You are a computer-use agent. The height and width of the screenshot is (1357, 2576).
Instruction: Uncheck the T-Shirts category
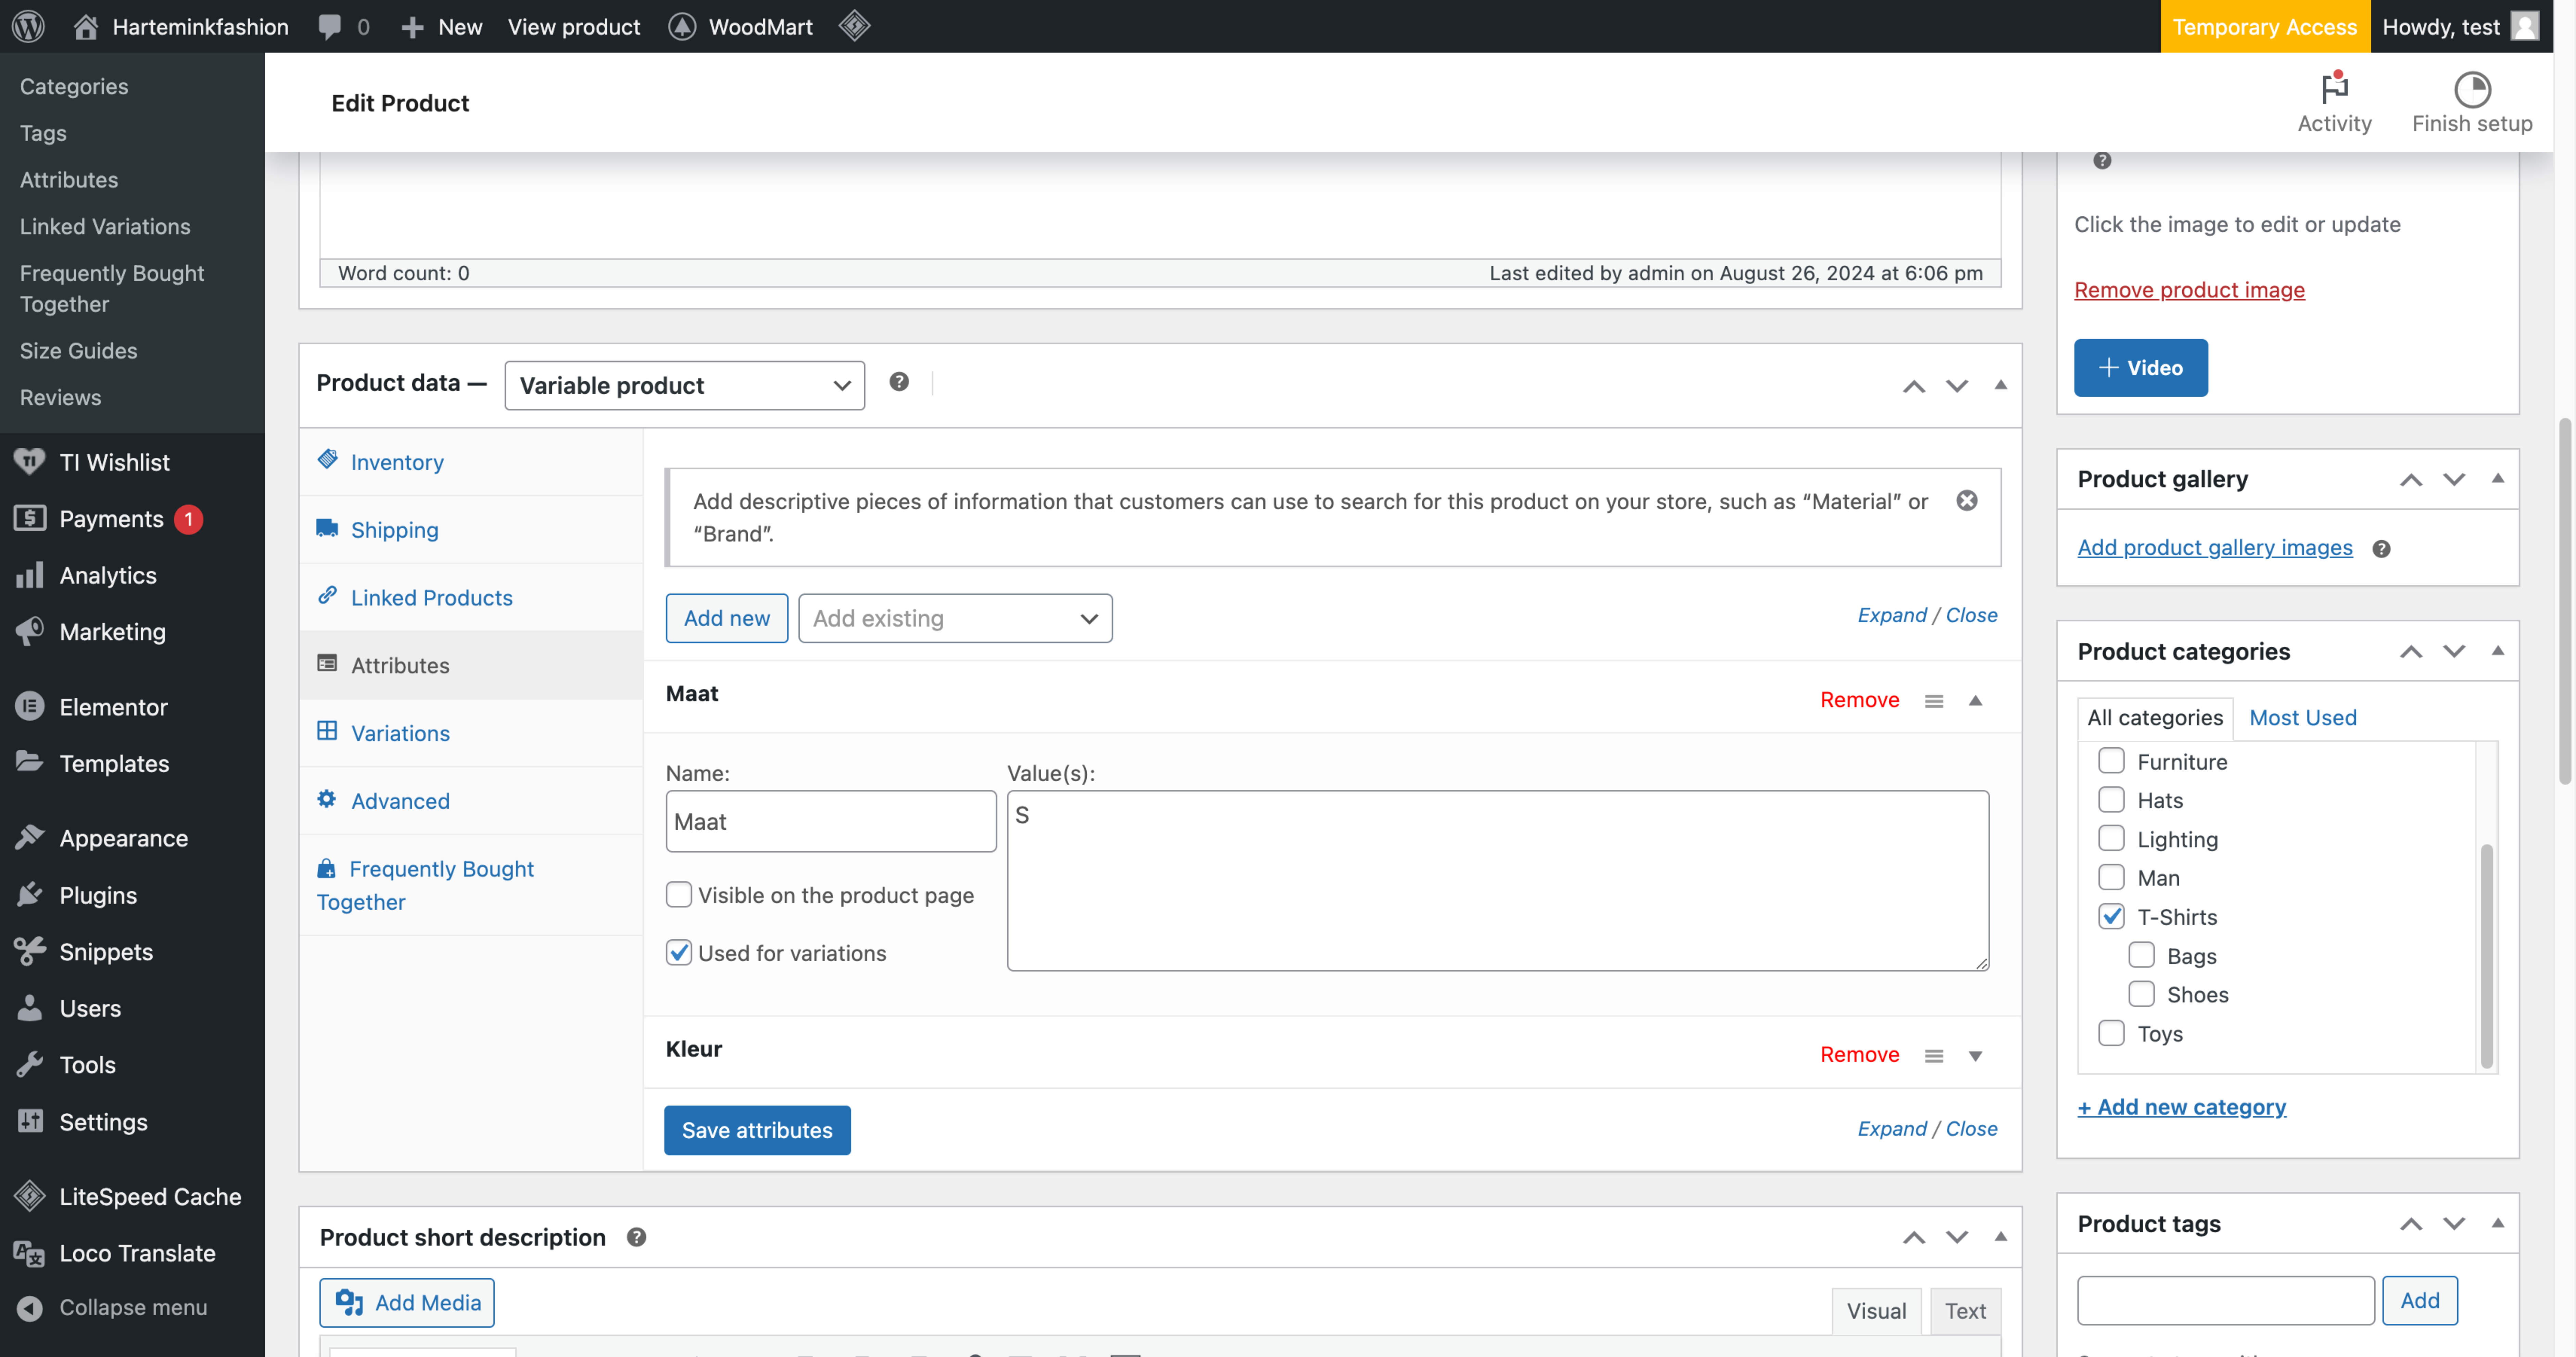2111,916
